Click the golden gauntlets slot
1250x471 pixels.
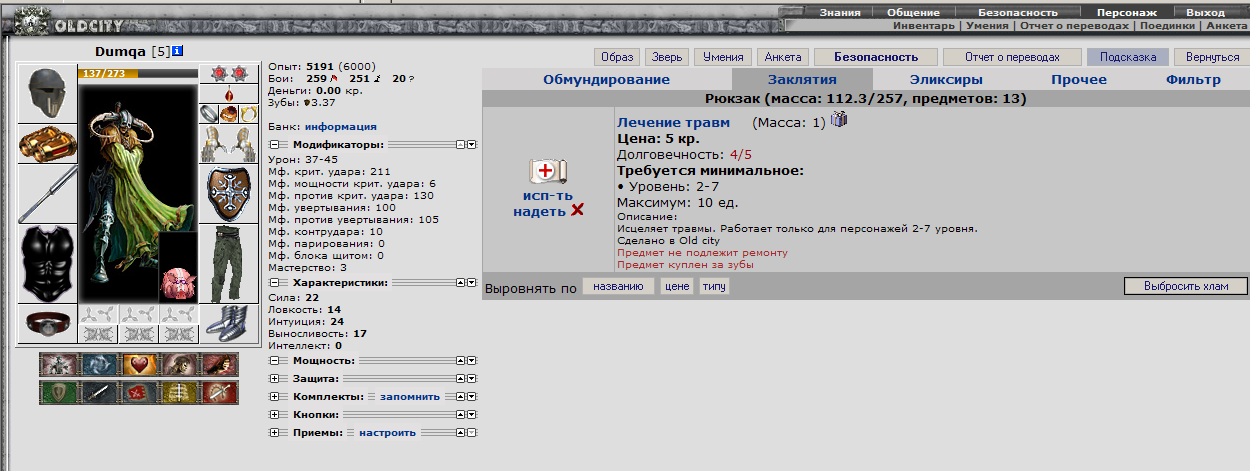pyautogui.click(x=47, y=144)
